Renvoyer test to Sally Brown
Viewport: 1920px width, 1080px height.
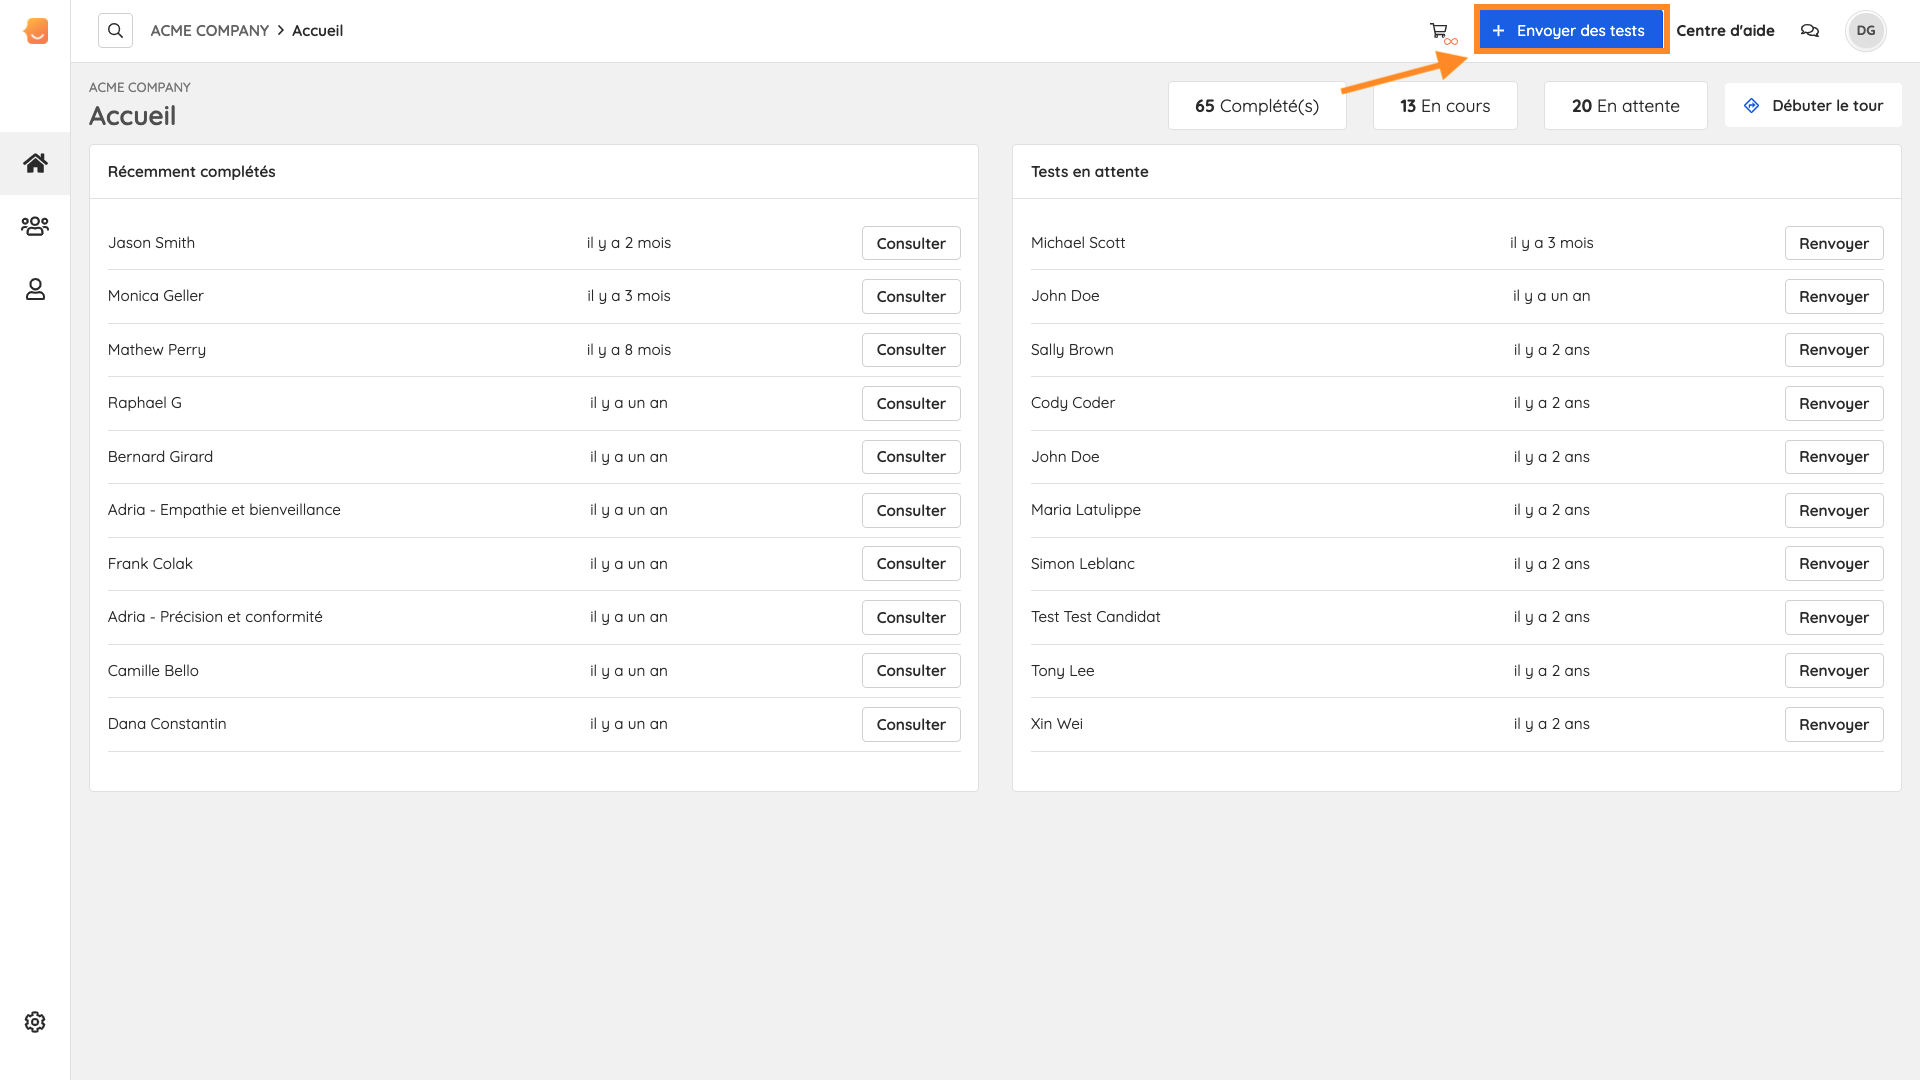1834,350
